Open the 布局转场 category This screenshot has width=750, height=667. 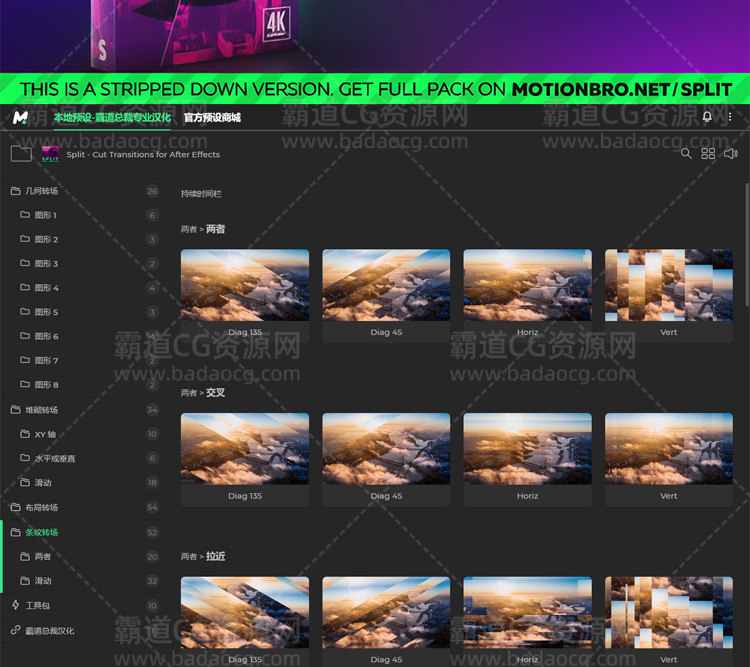click(x=81, y=507)
